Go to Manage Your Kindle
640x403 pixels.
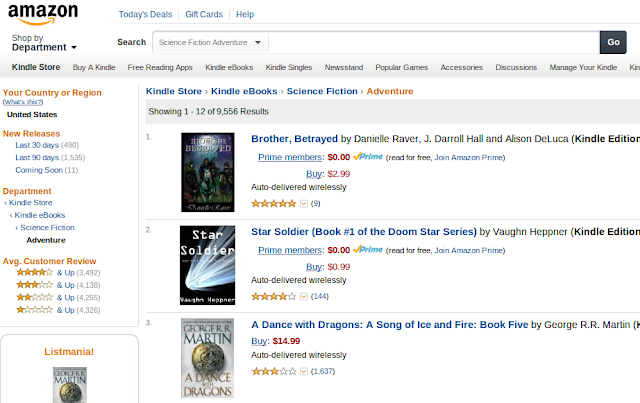[583, 67]
